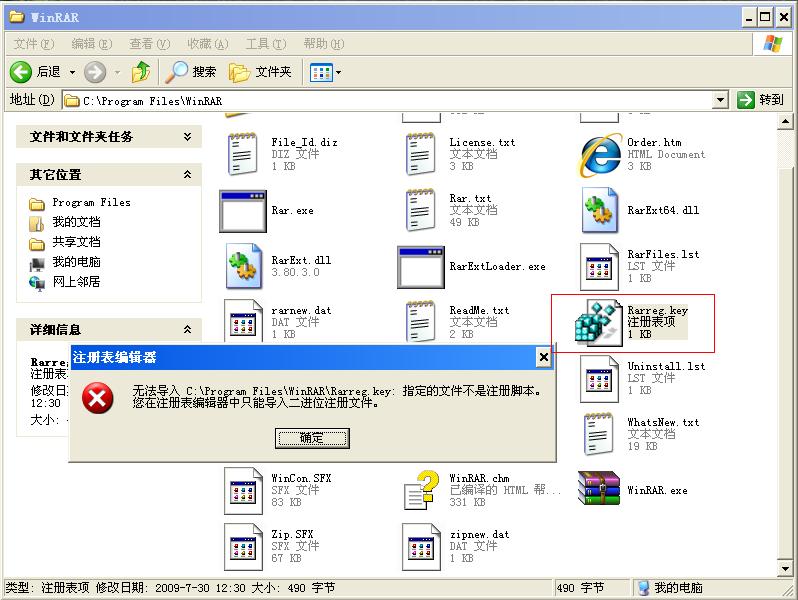
Task: Click the scroll up arrow of file list
Action: [x=785, y=122]
